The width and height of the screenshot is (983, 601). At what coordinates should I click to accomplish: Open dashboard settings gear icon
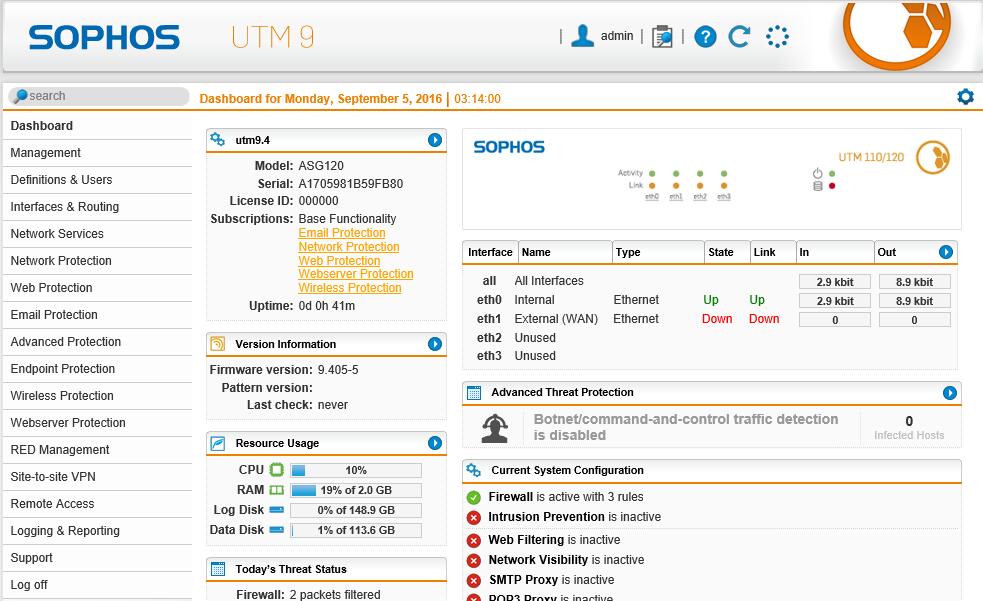(965, 97)
